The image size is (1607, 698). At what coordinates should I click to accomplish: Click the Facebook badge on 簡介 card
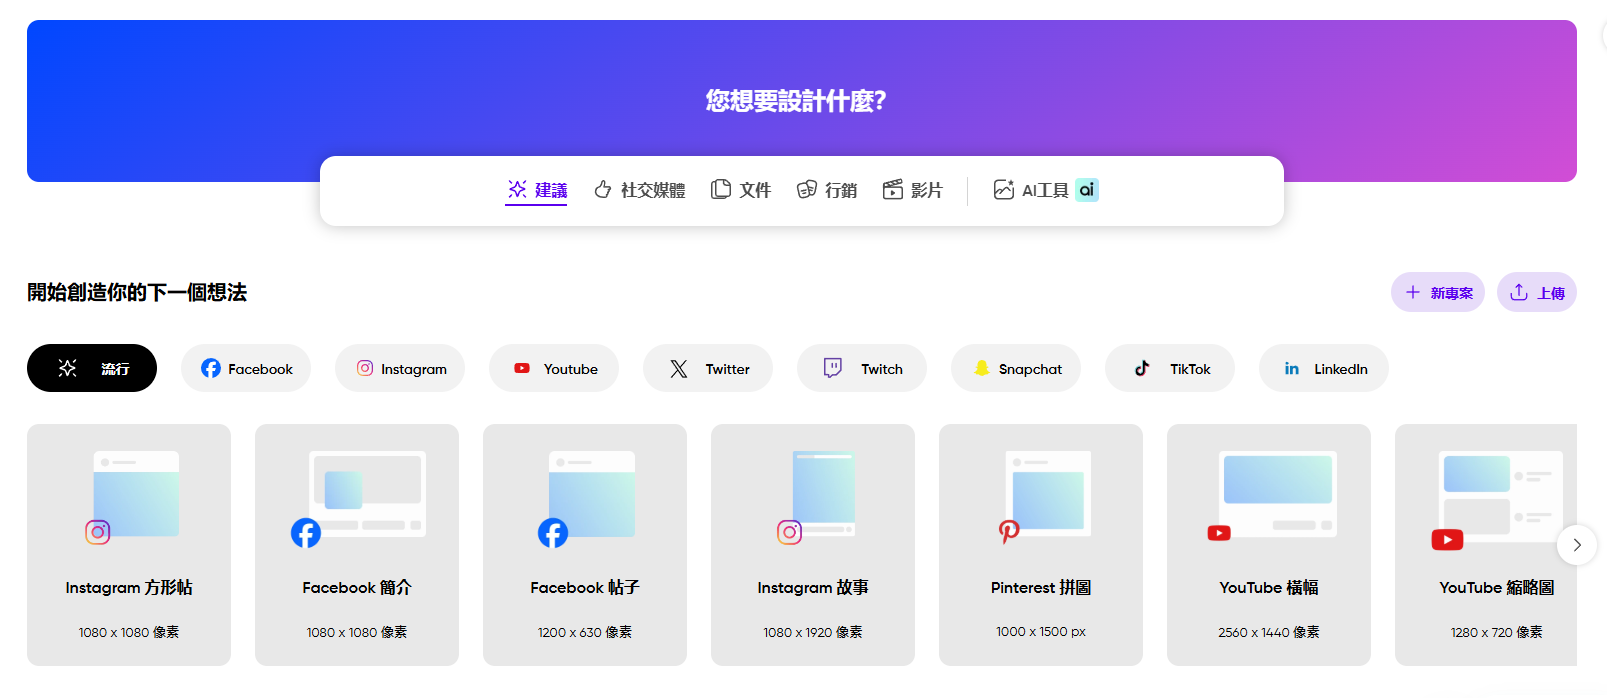tap(306, 533)
